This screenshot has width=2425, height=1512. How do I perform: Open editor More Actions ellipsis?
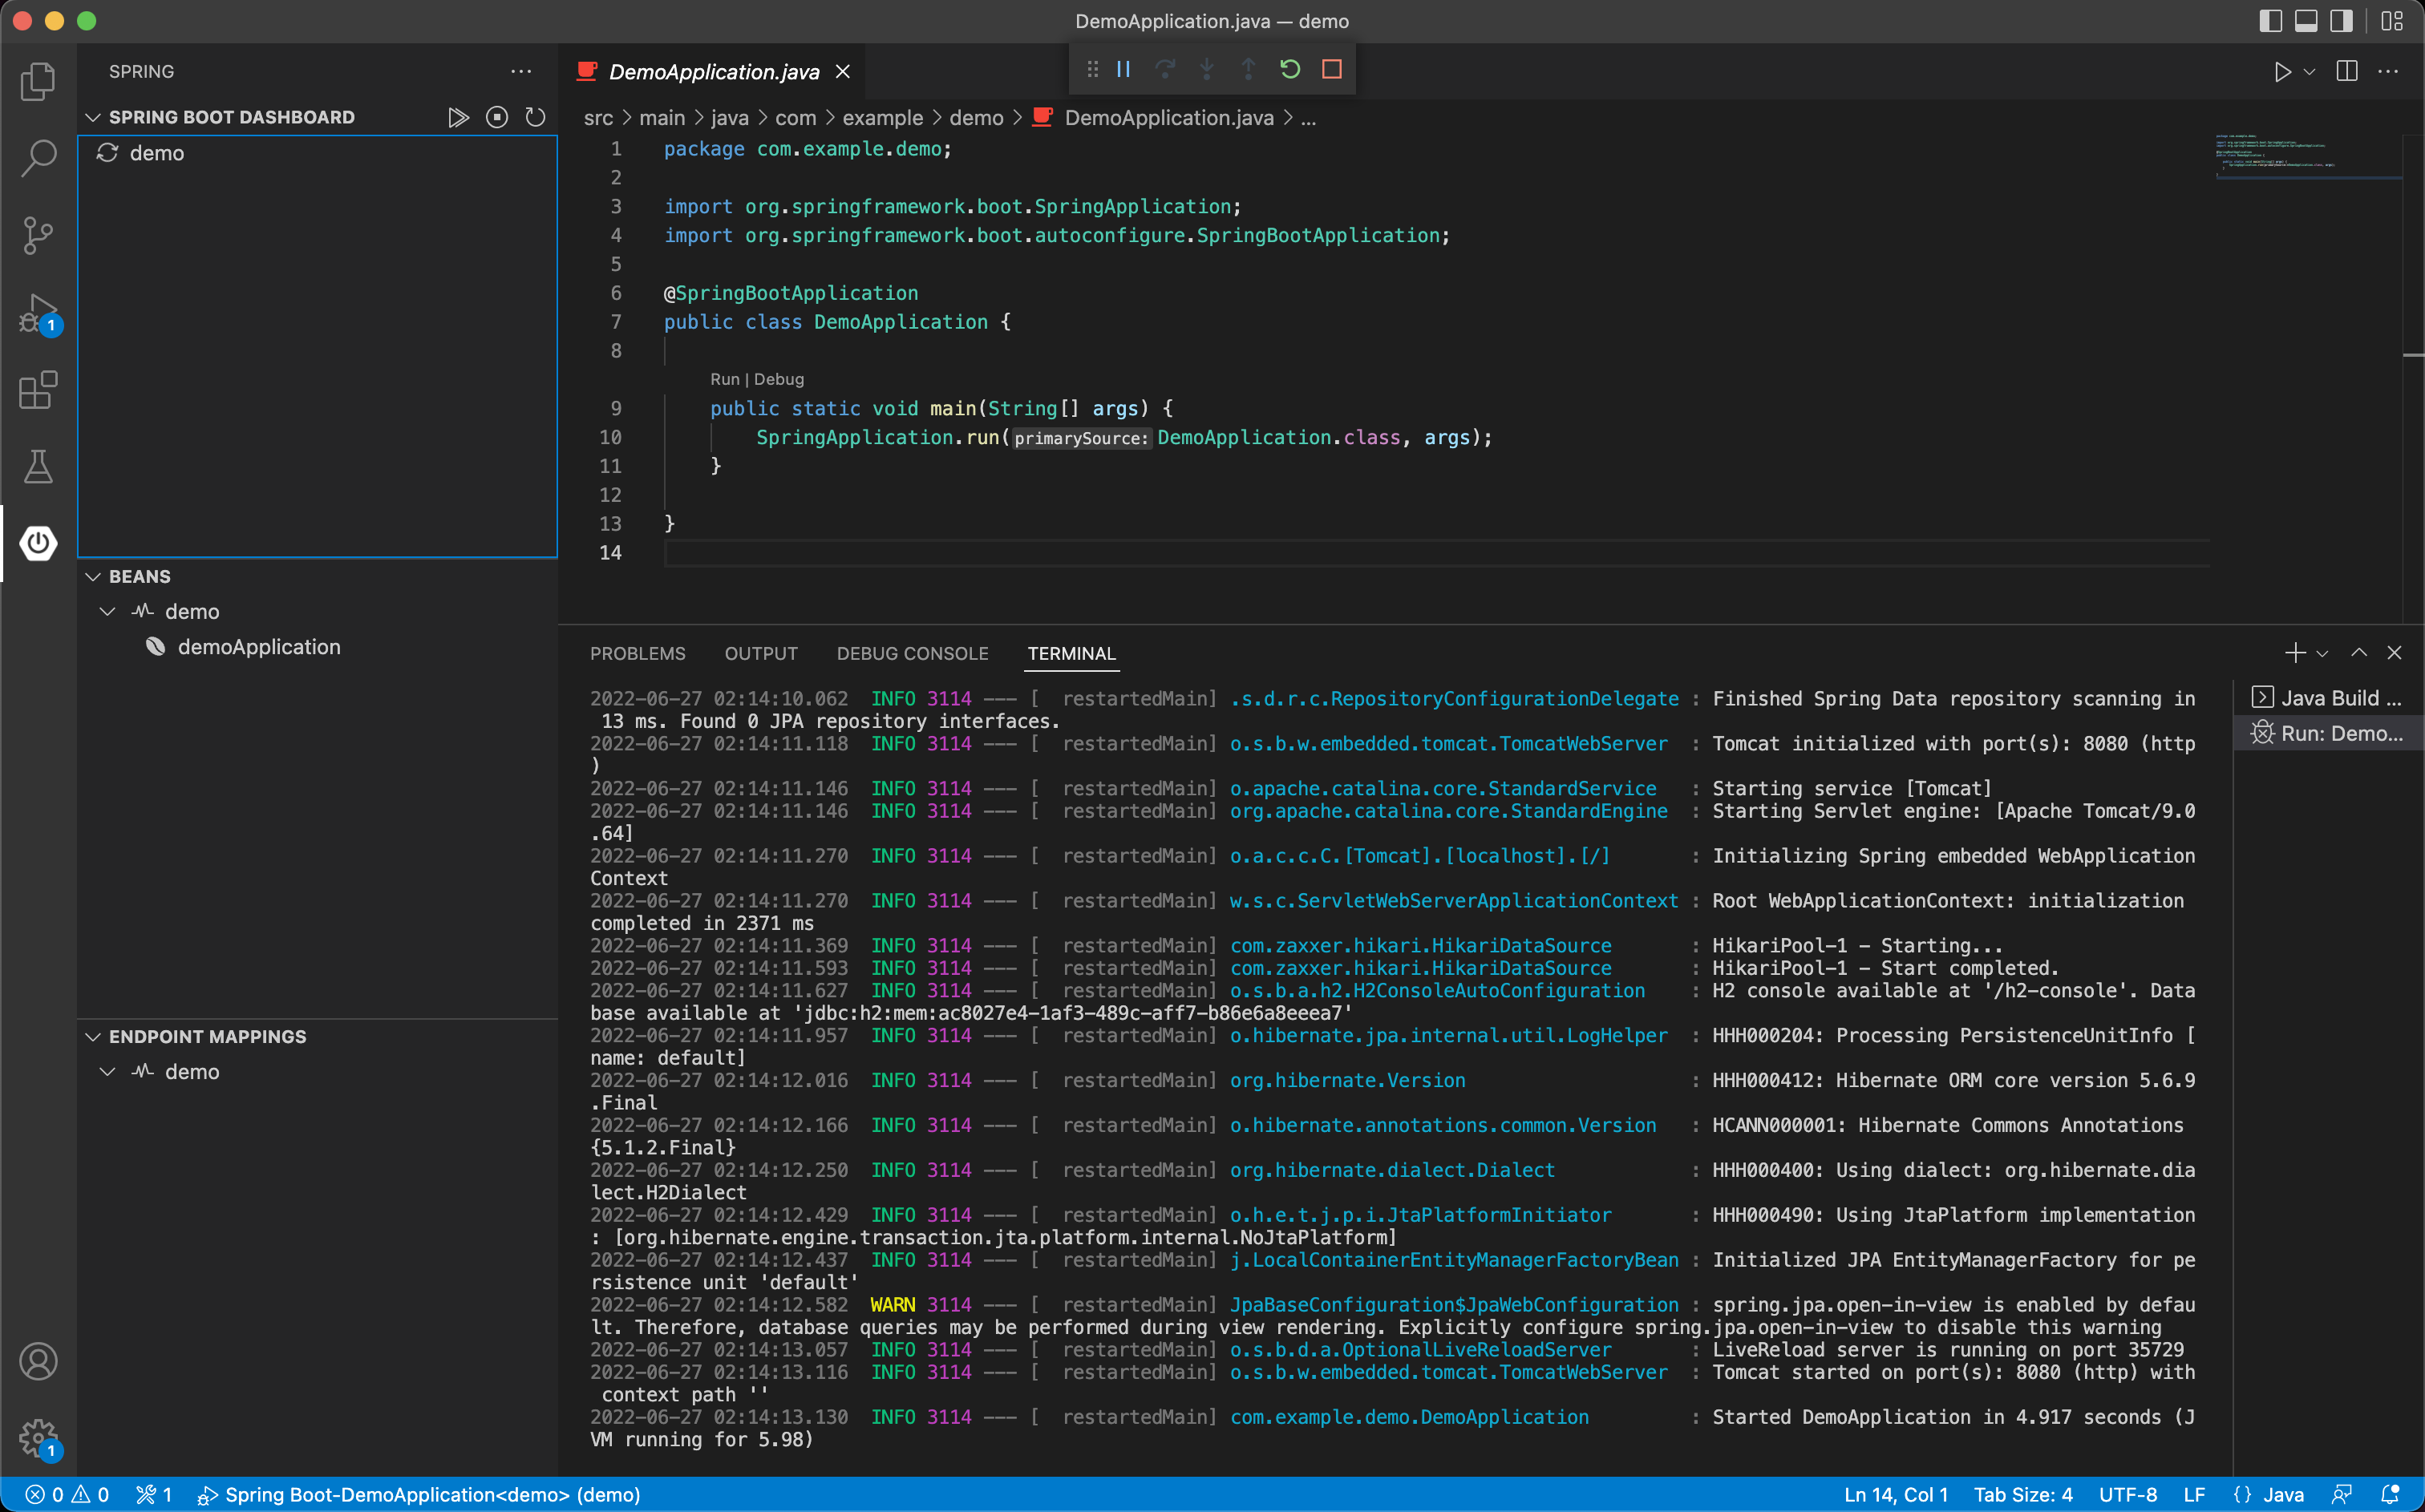pos(2389,71)
